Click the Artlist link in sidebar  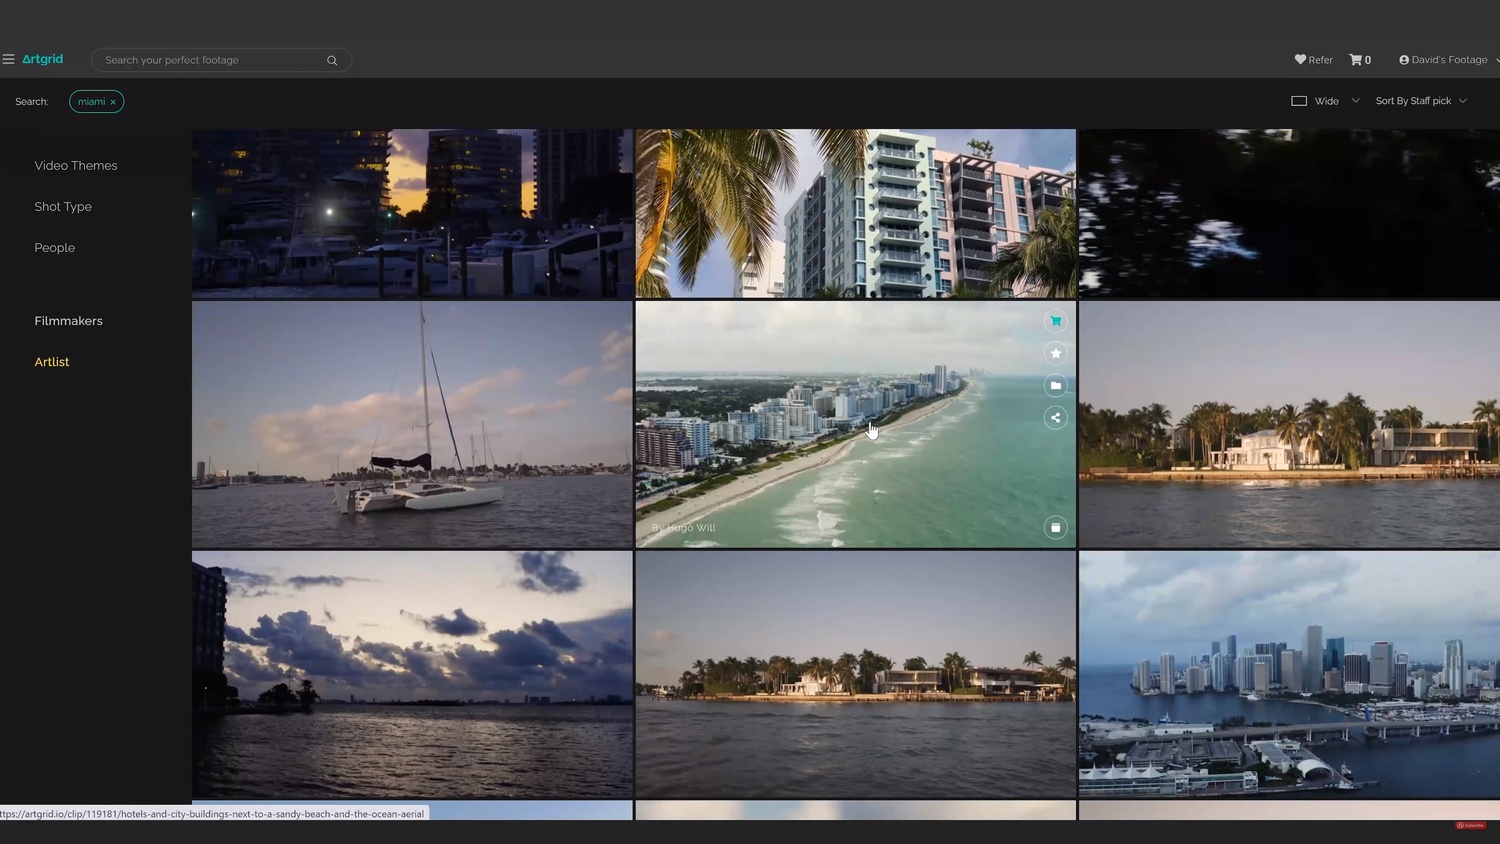52,362
